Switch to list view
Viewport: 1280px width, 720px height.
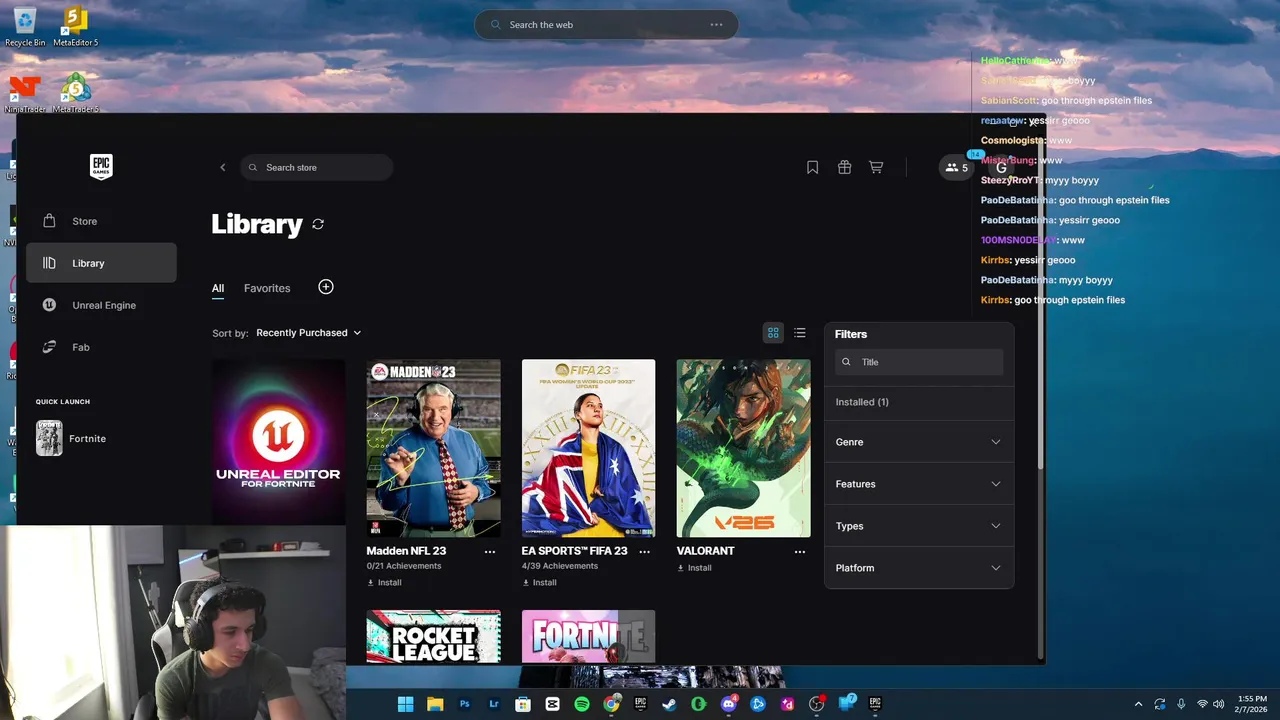click(800, 333)
